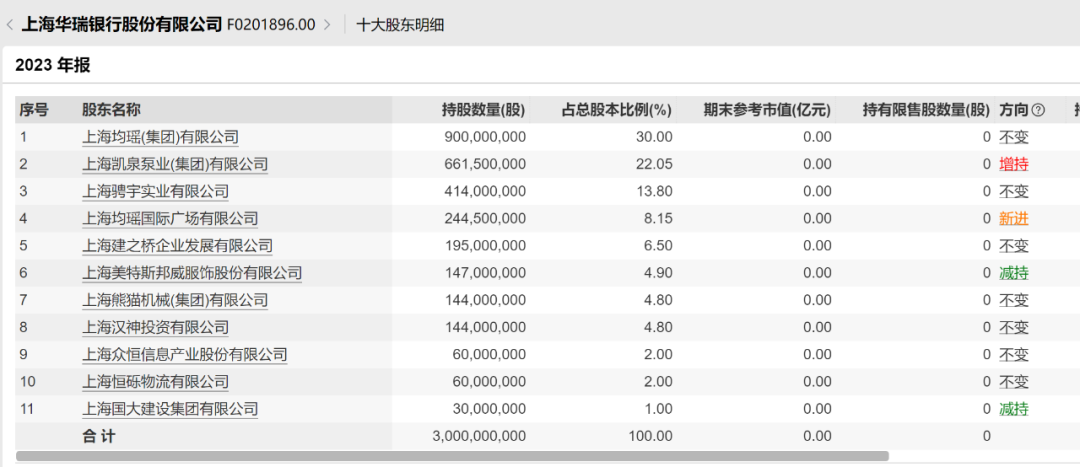Select the 2023 年报 report heading
1080x467 pixels.
tap(53, 65)
